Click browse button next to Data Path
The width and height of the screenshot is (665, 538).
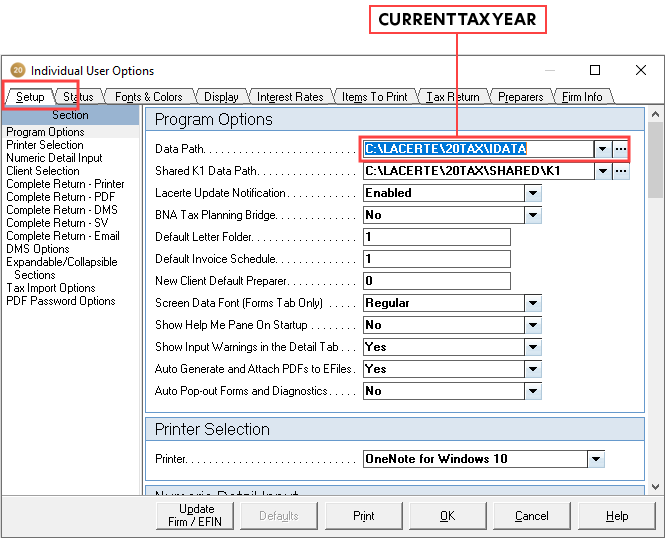[621, 149]
